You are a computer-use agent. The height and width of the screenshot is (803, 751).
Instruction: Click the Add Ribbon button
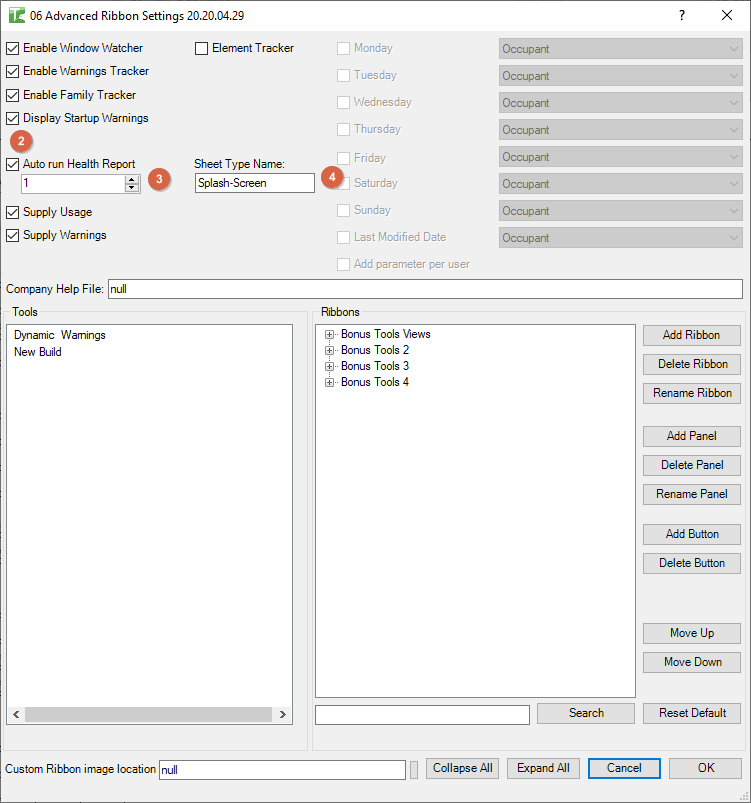[x=692, y=335]
